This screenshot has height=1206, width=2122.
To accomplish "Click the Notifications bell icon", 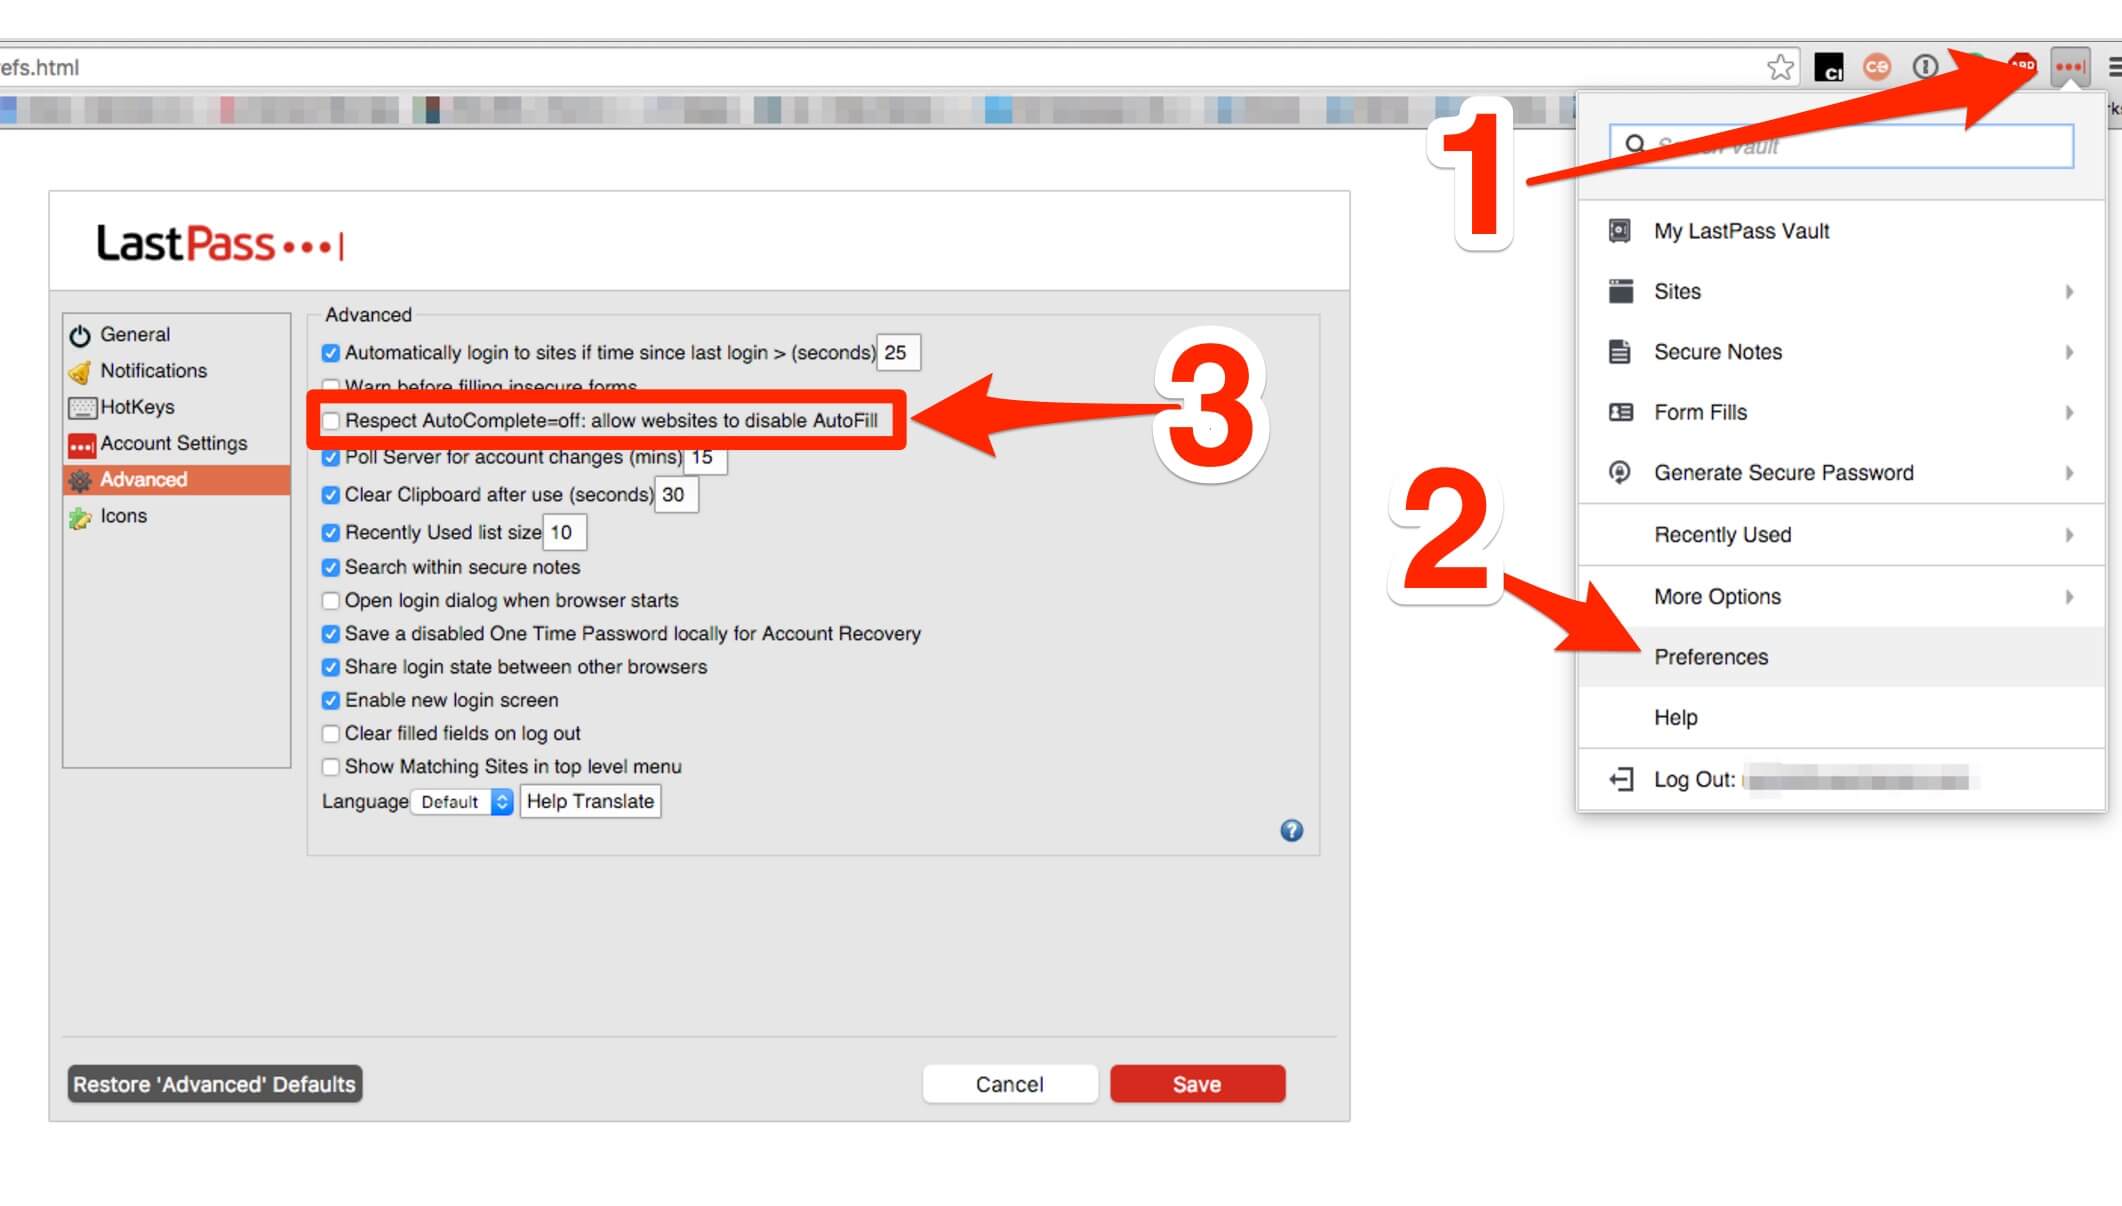I will [80, 372].
